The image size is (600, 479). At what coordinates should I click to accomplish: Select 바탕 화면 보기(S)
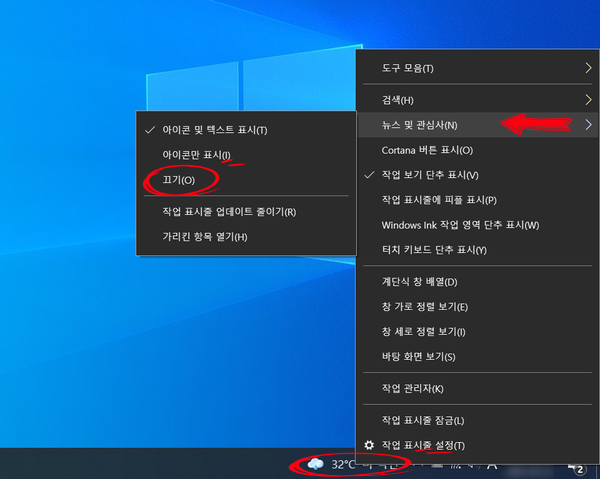coord(478,357)
